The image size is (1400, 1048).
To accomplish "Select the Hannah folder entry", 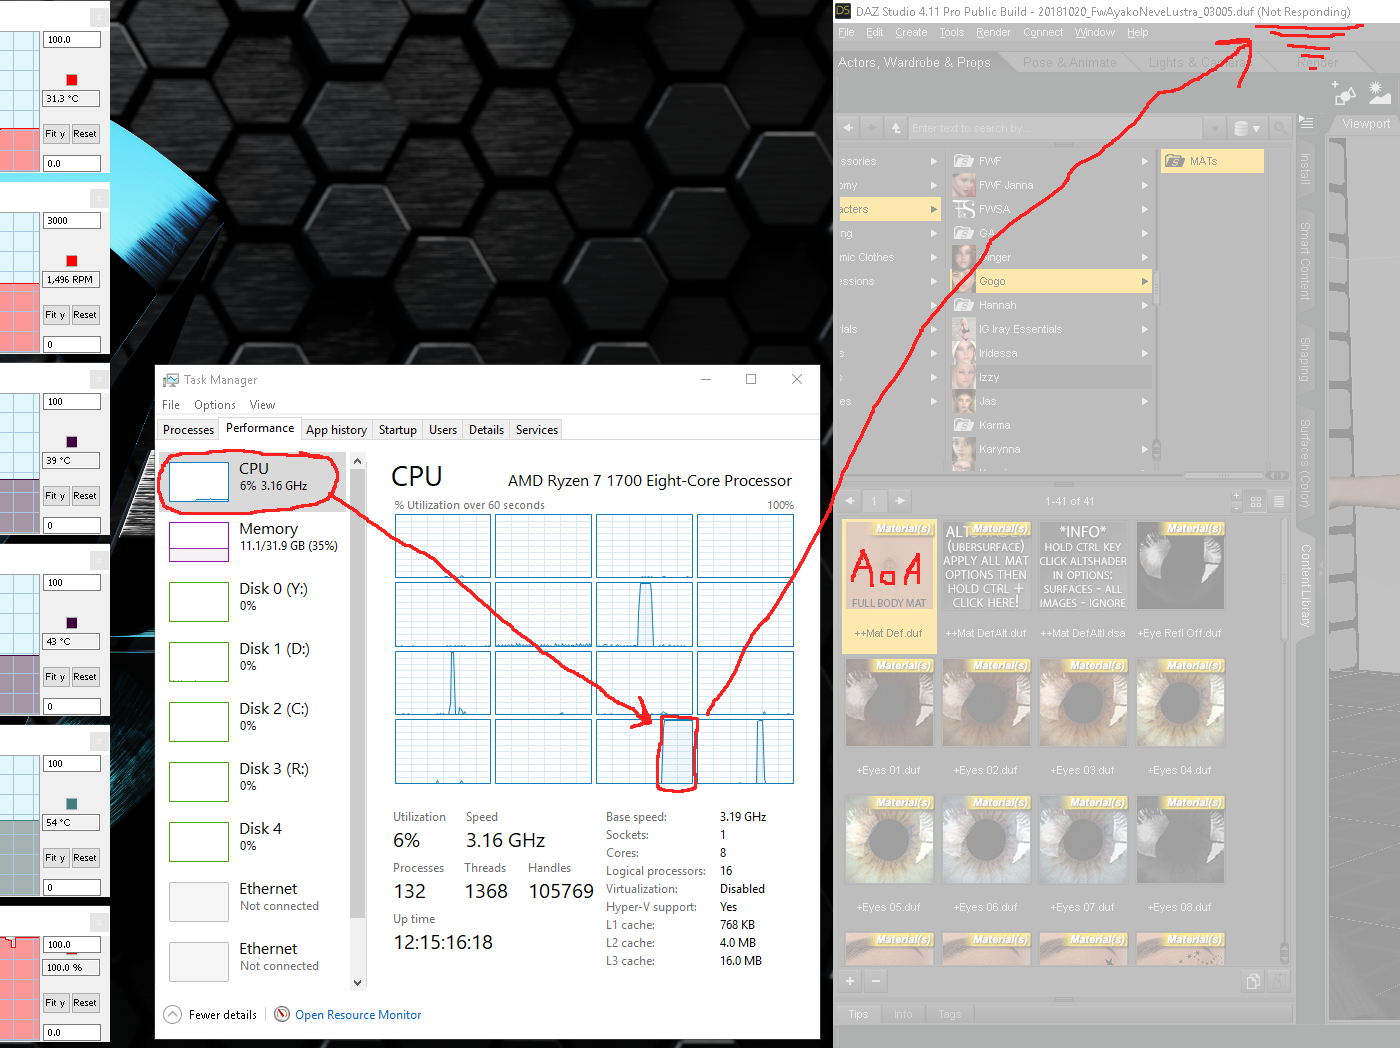I will point(1051,305).
